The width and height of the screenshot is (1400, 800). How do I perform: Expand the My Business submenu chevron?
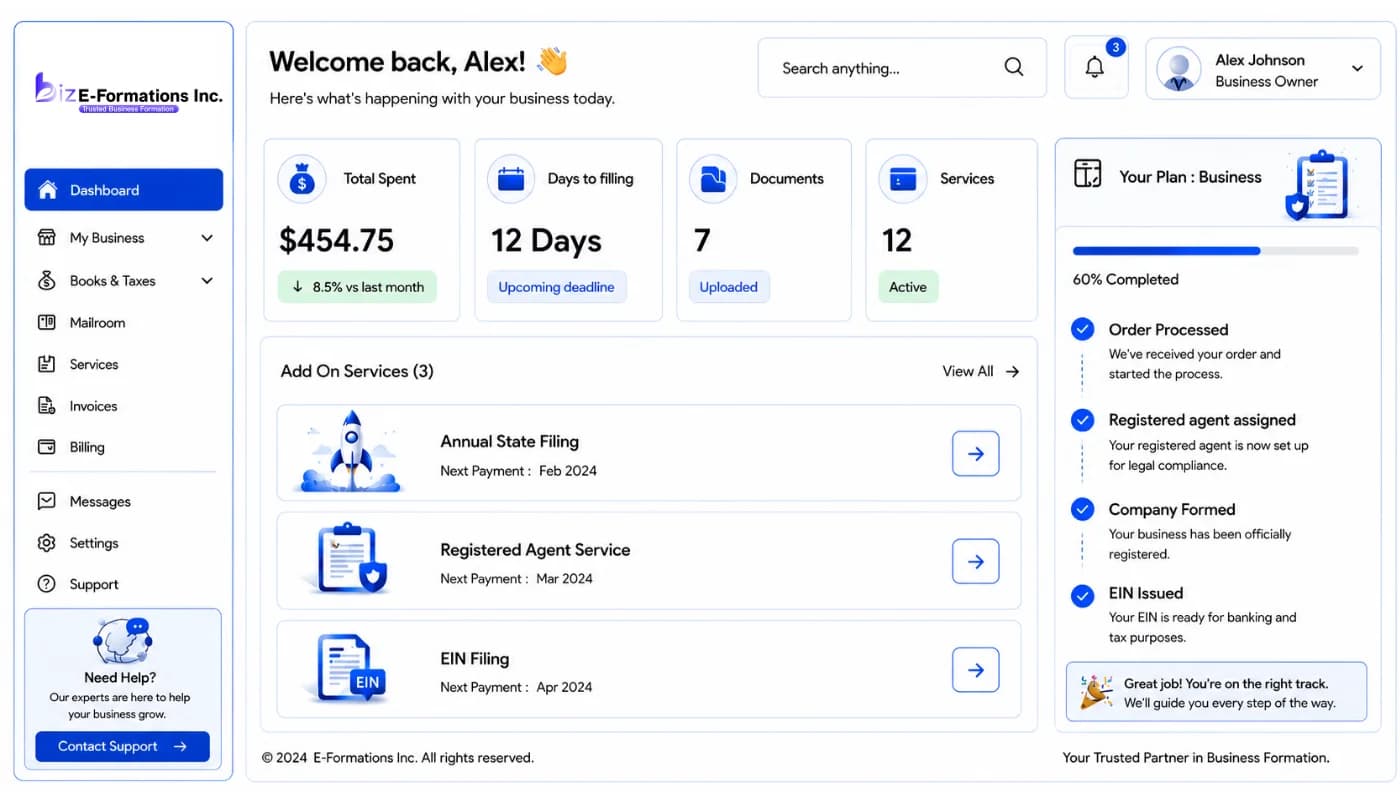pyautogui.click(x=207, y=238)
